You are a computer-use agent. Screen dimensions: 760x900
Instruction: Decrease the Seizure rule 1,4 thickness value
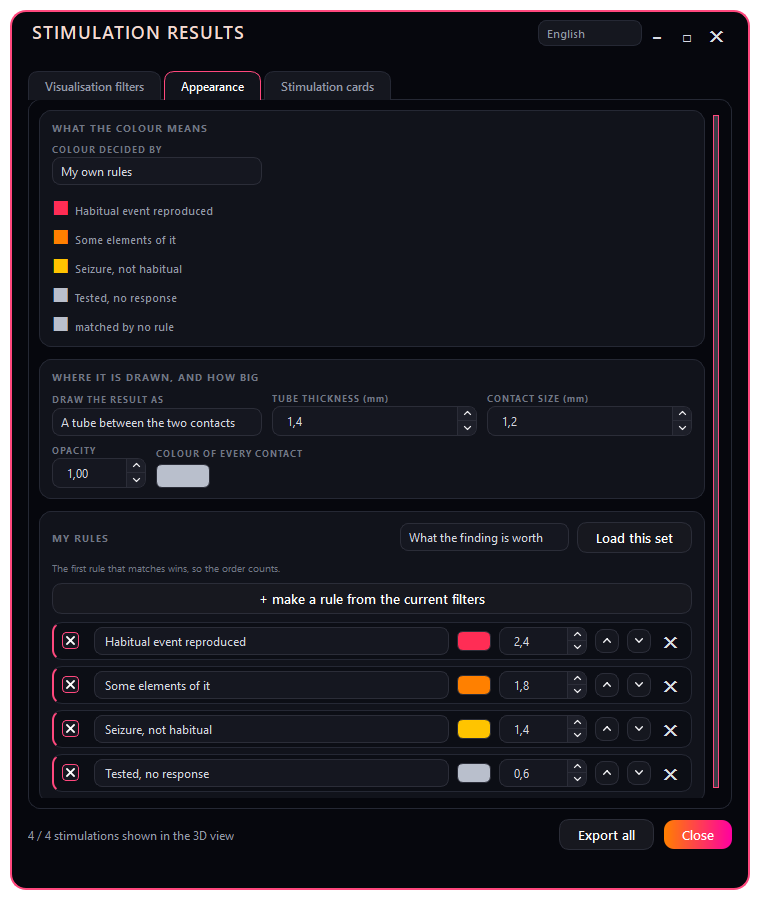pos(577,736)
